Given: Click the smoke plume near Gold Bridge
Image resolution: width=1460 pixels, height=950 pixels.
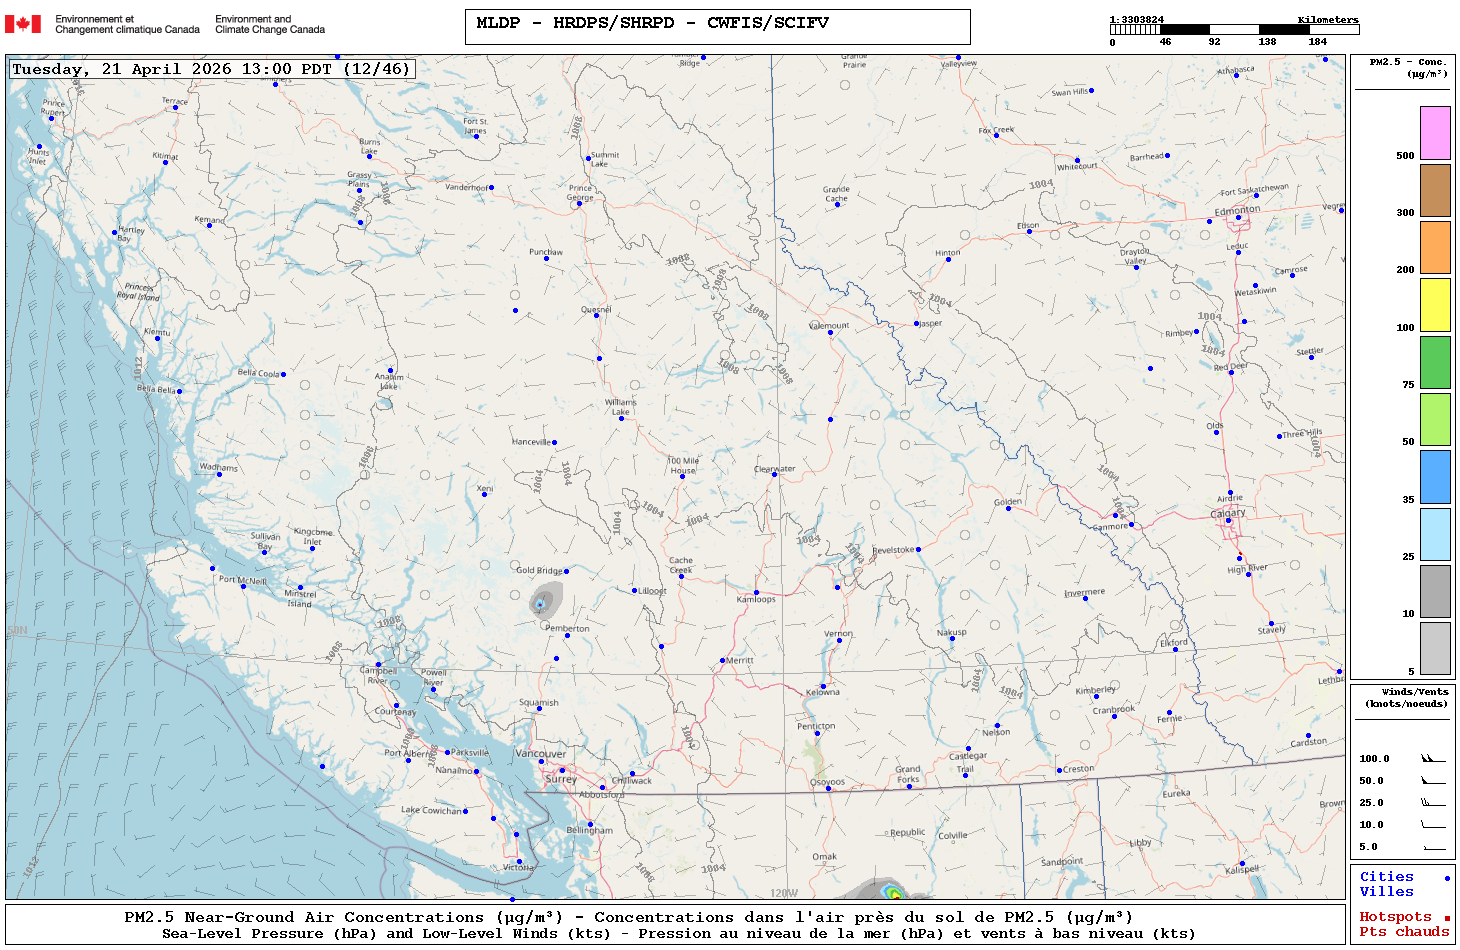Looking at the screenshot, I should (542, 603).
